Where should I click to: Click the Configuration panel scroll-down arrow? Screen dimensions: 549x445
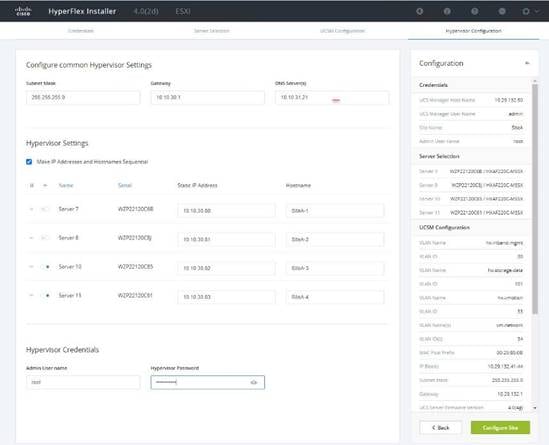(535, 408)
